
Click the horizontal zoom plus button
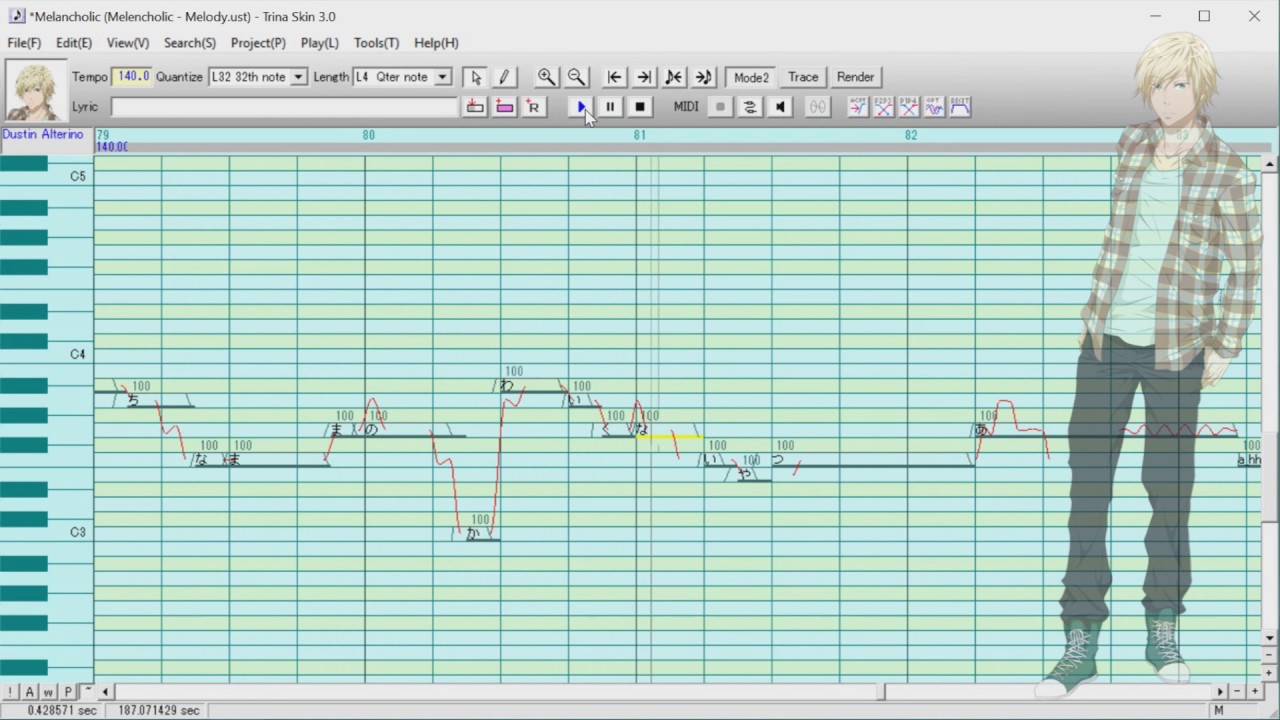tap(1255, 691)
